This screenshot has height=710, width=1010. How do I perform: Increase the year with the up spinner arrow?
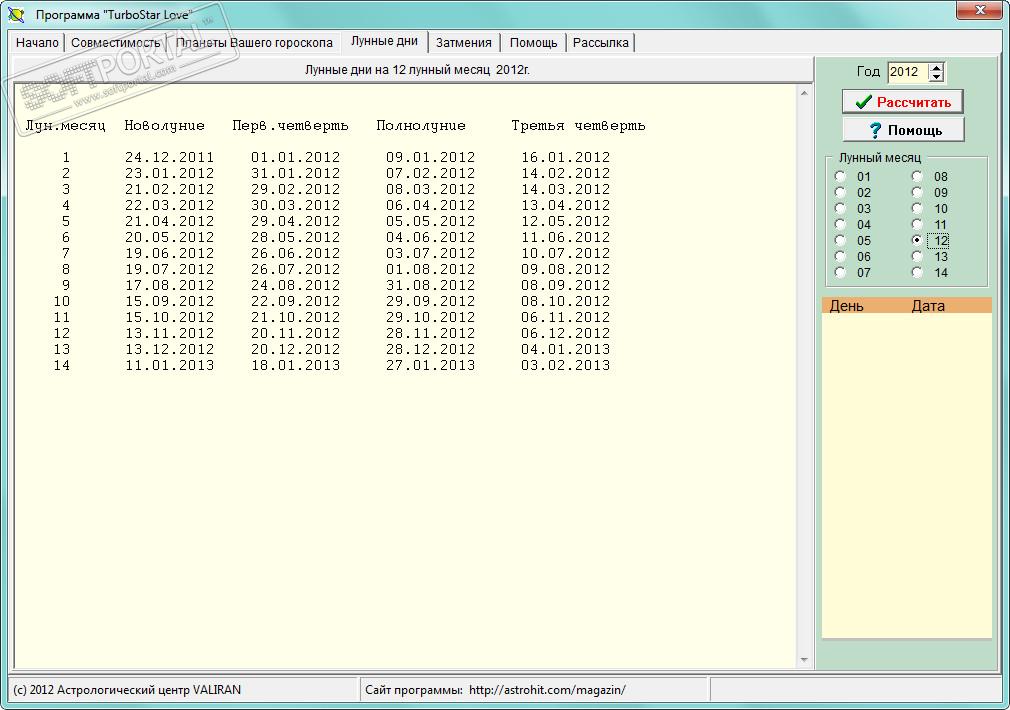(x=937, y=67)
